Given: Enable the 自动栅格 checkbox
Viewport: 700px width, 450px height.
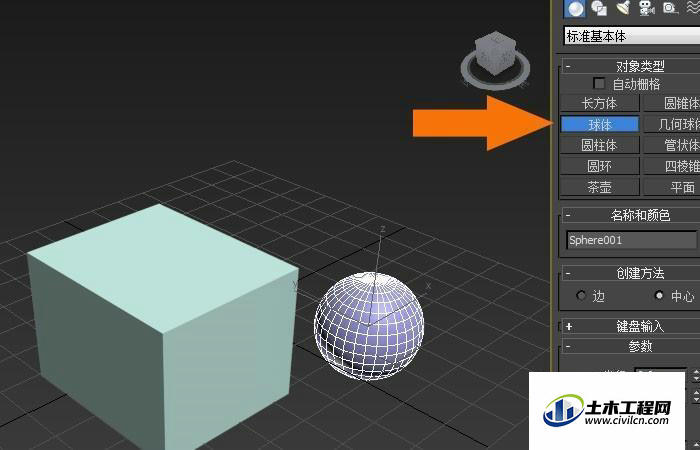Looking at the screenshot, I should click(599, 83).
